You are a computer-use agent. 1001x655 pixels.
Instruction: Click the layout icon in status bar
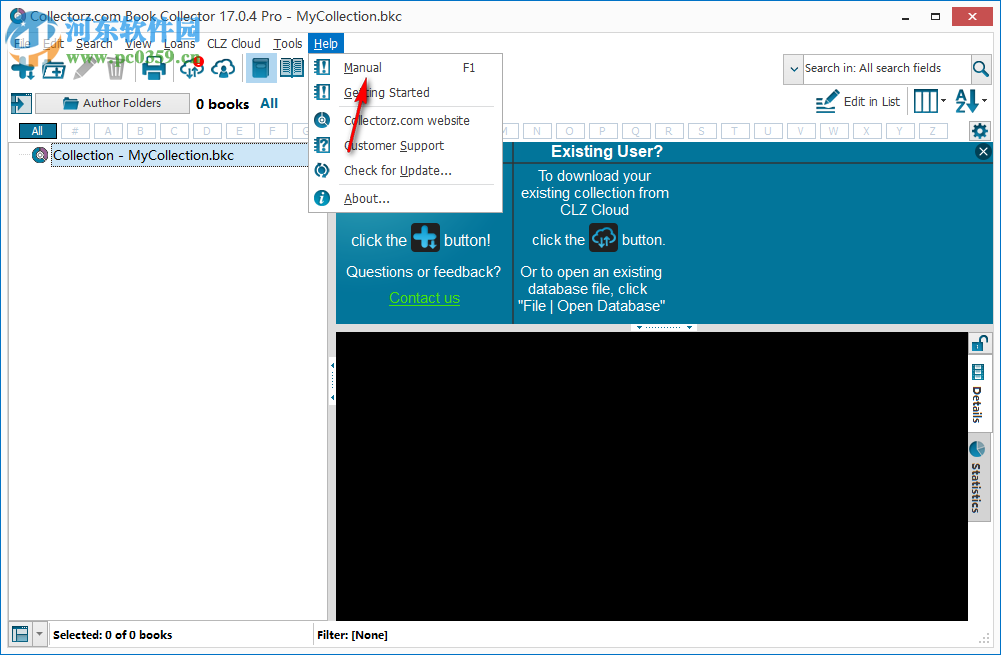(x=20, y=634)
